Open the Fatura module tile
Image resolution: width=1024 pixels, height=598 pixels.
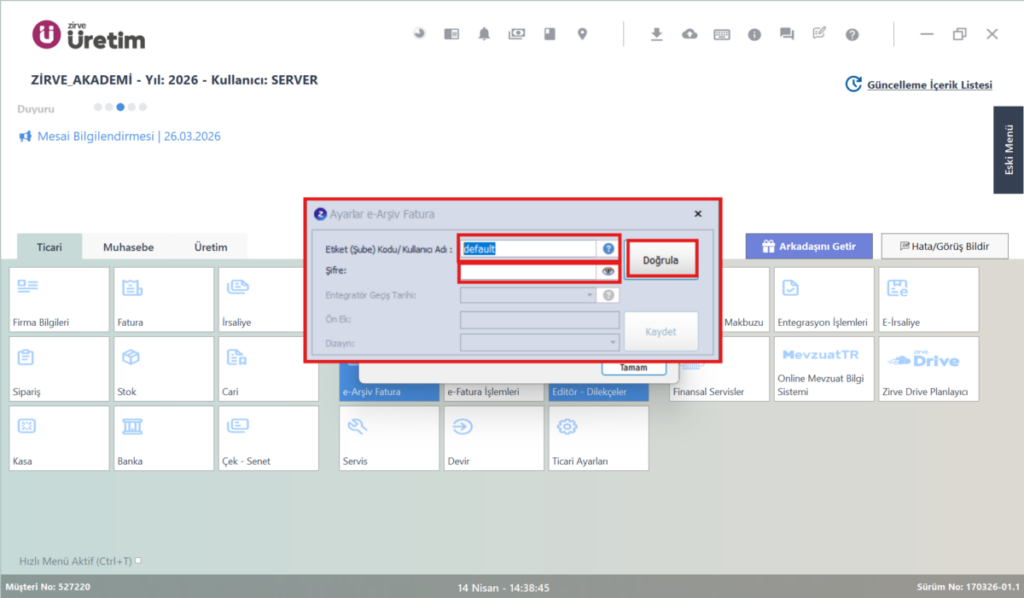(x=163, y=300)
